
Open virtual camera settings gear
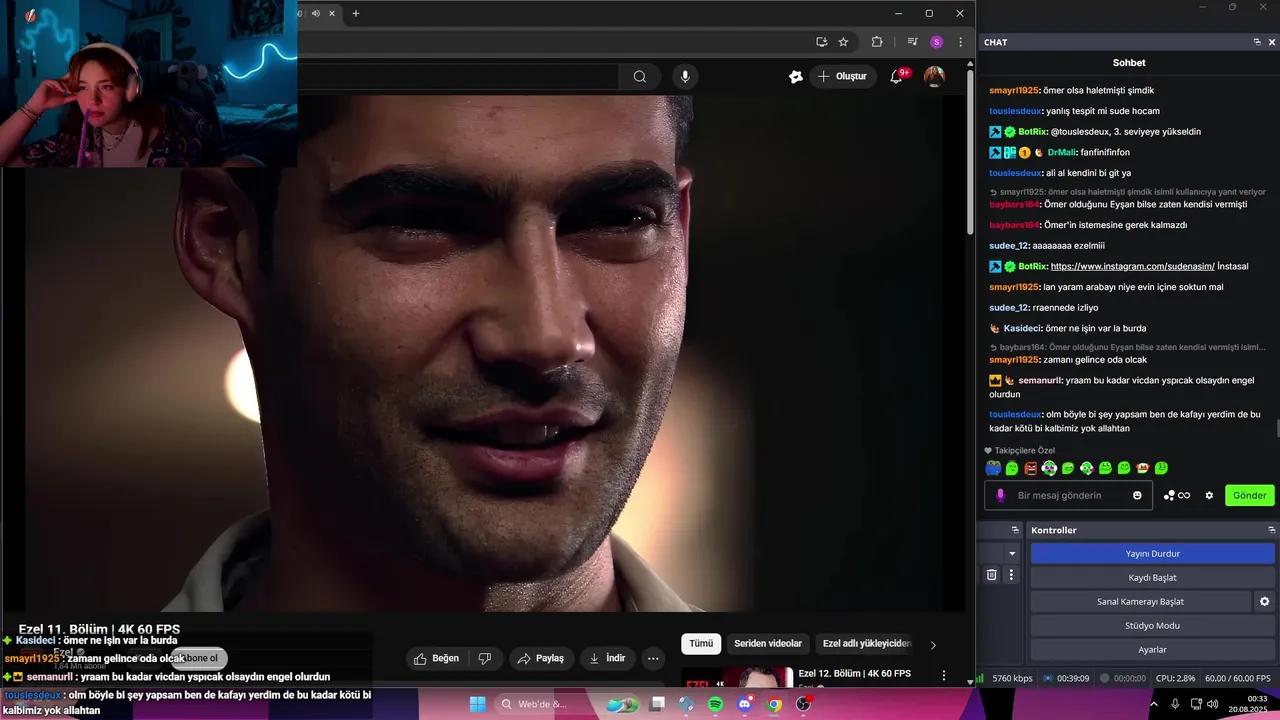click(x=1264, y=601)
